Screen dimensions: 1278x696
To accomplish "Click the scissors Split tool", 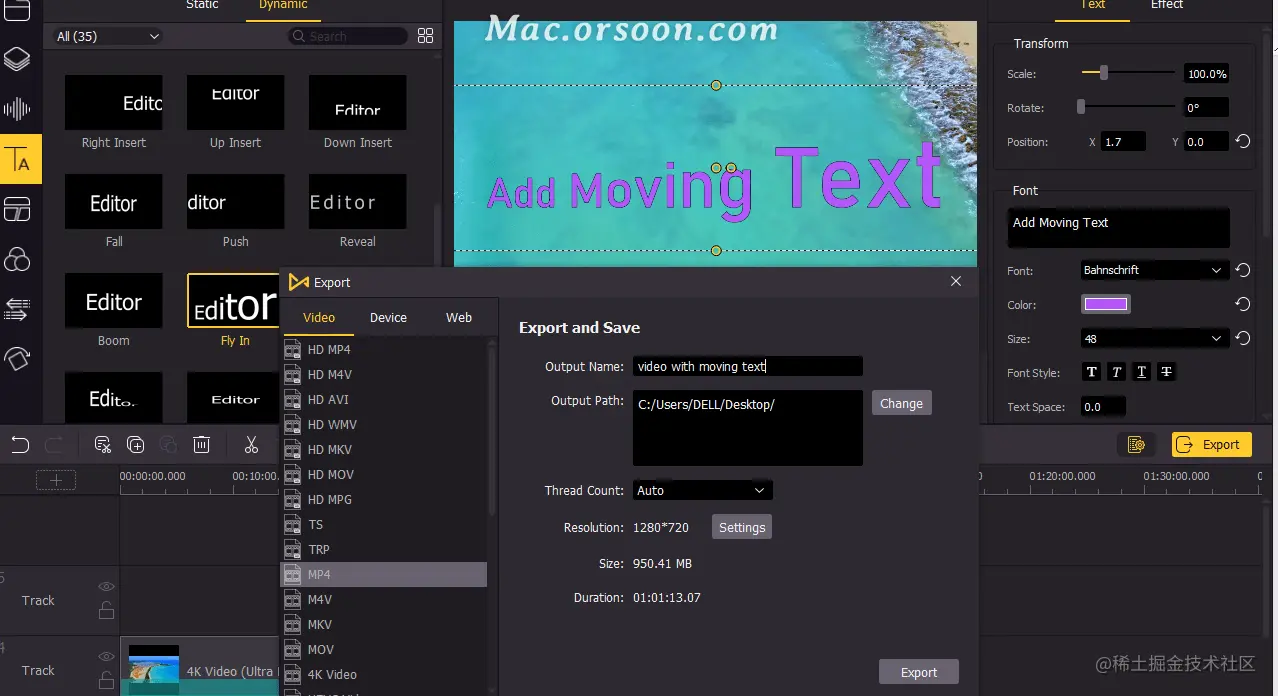I will click(251, 445).
